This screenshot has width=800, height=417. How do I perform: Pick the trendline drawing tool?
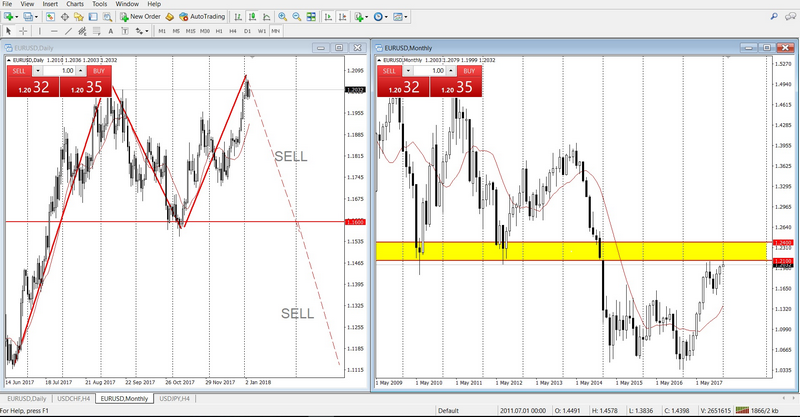coord(66,32)
